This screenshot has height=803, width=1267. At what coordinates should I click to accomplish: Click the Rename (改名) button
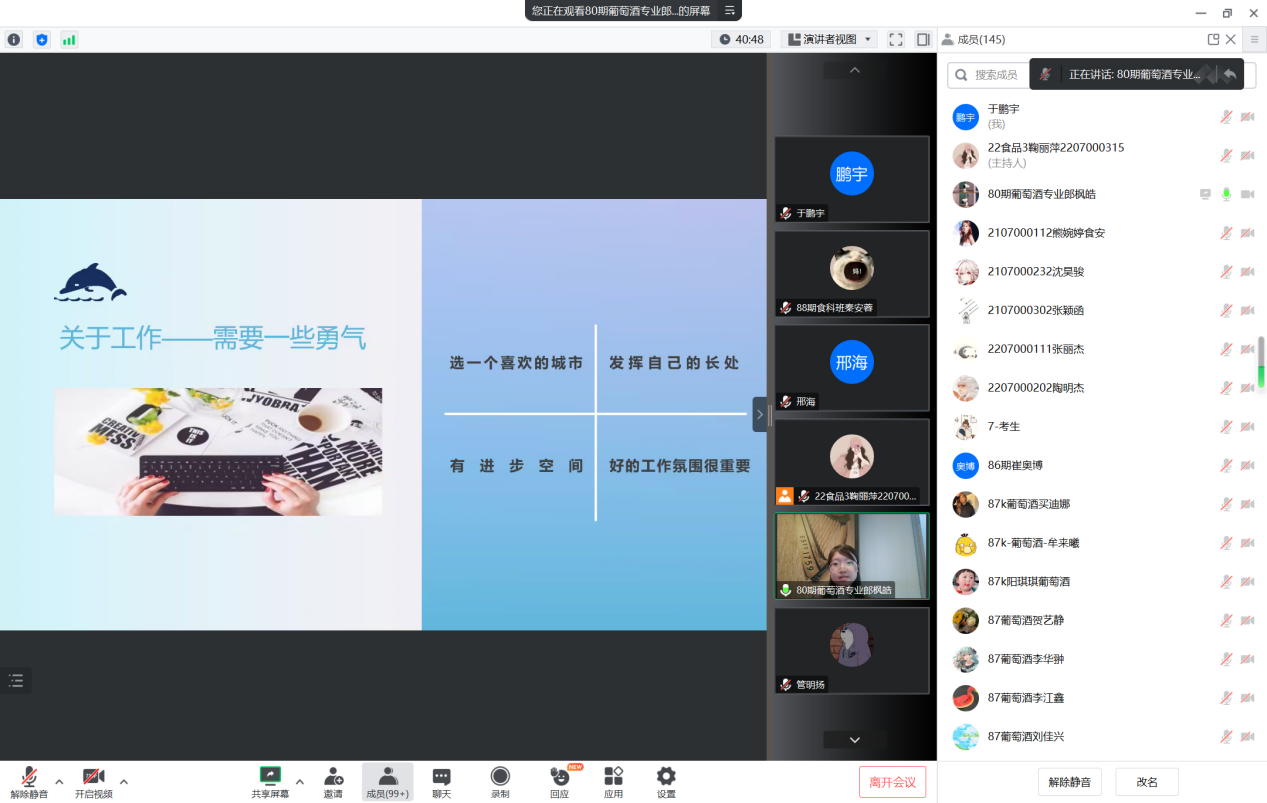pyautogui.click(x=1147, y=782)
